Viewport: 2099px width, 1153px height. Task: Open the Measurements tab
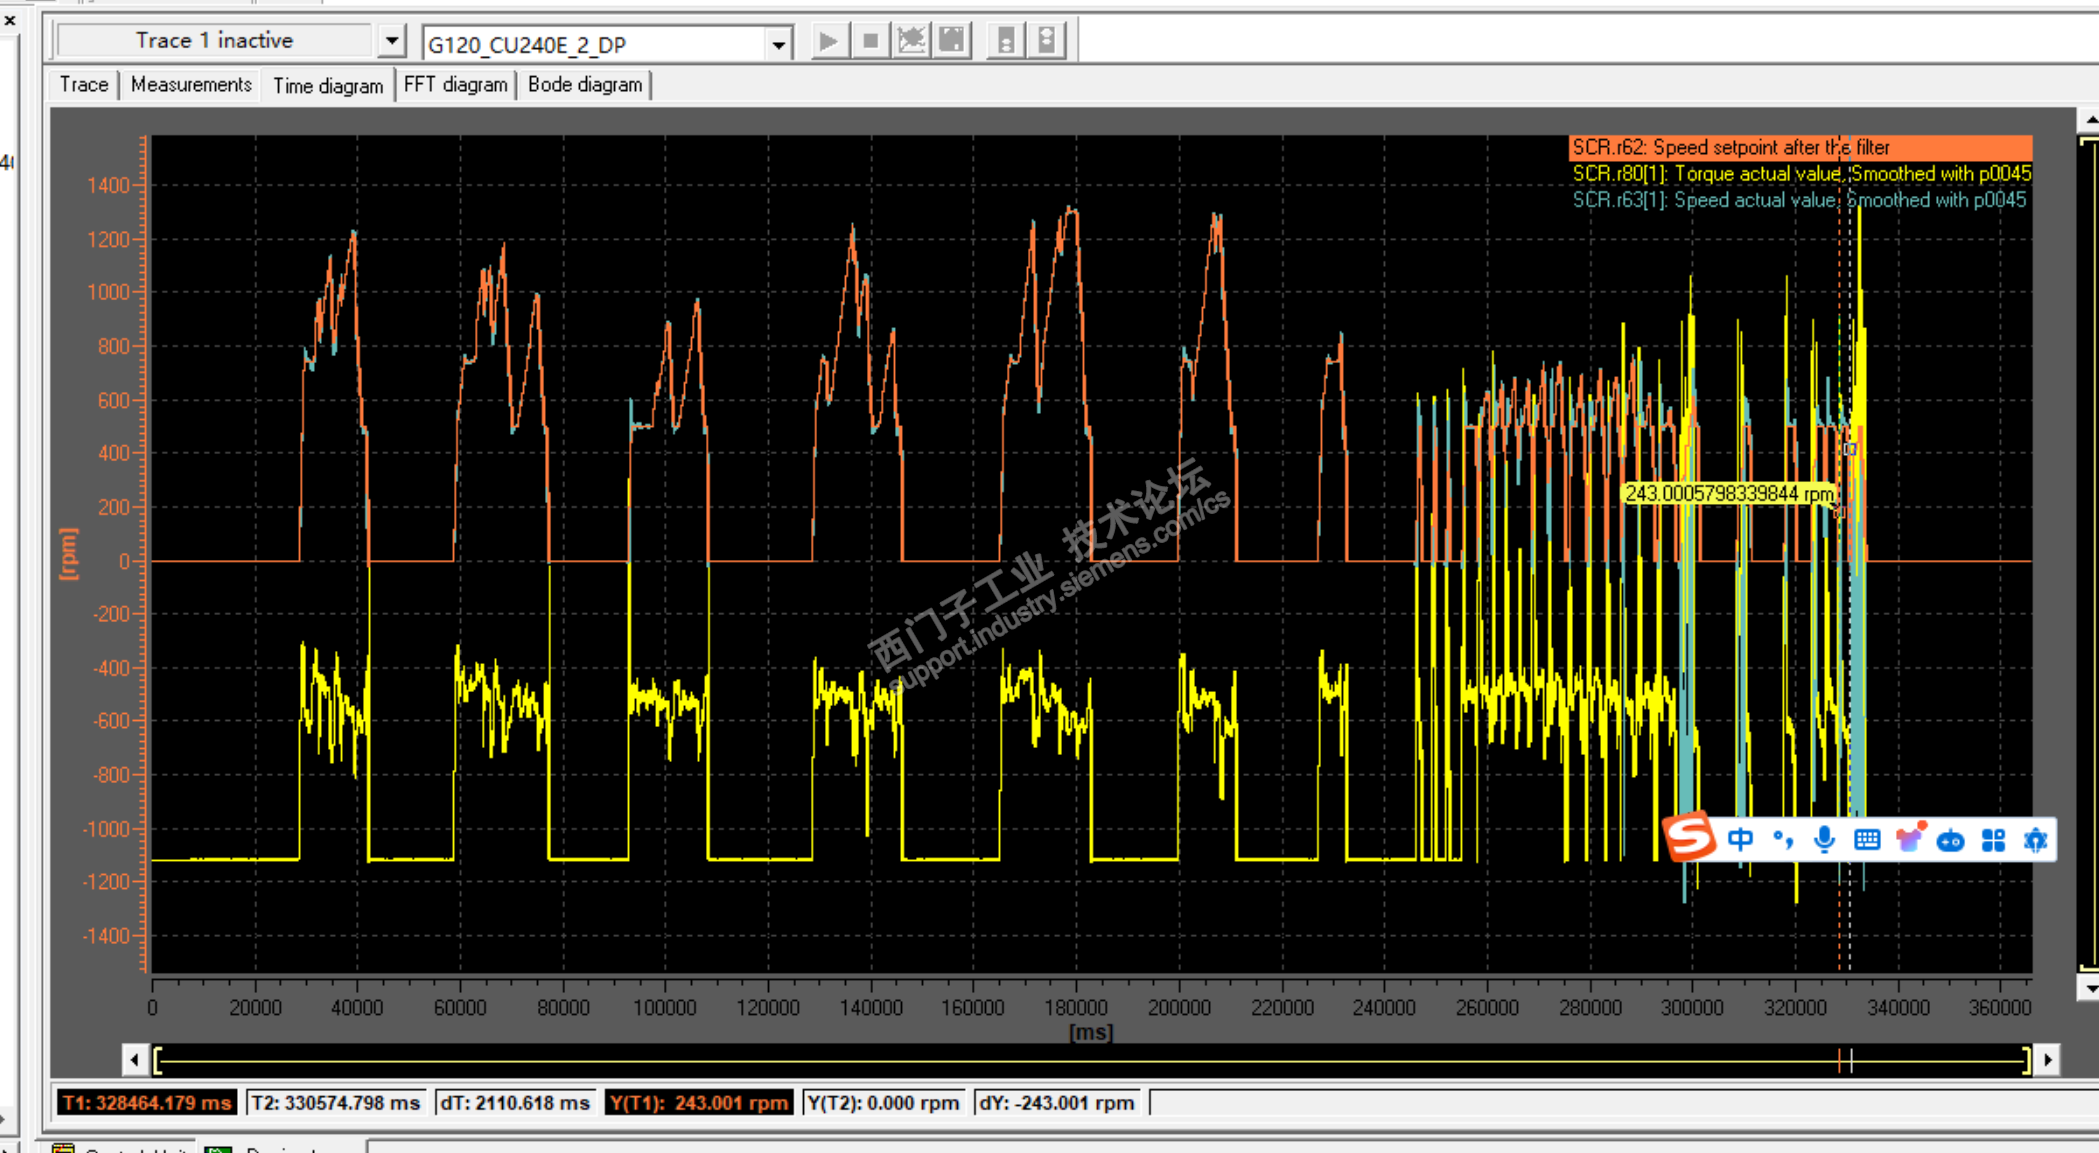[x=191, y=85]
